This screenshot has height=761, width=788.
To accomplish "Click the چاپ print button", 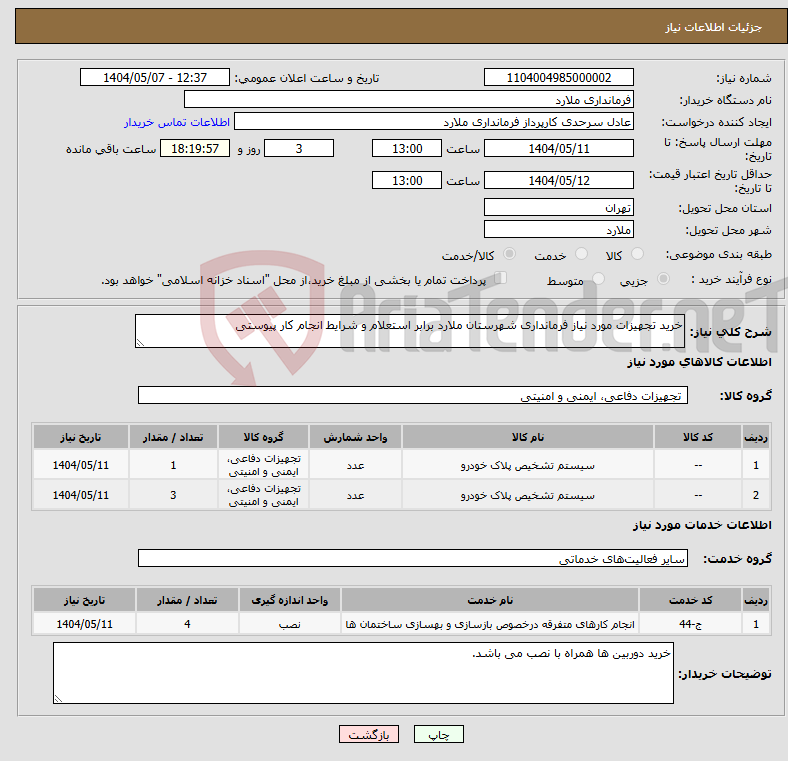I will click(439, 734).
